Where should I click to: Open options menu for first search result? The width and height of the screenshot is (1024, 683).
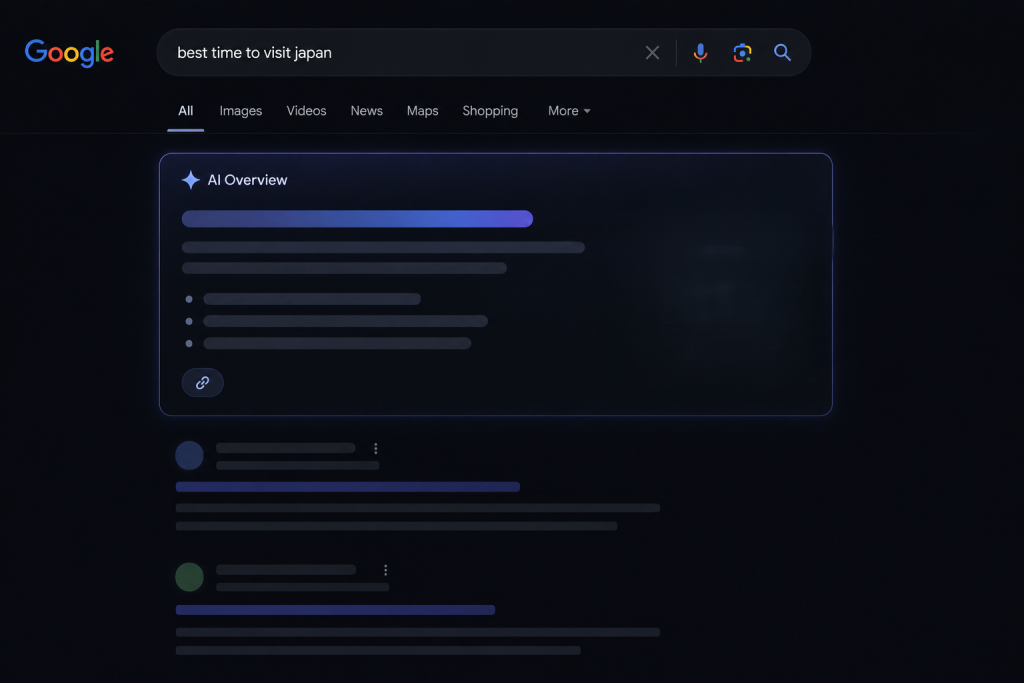(376, 449)
